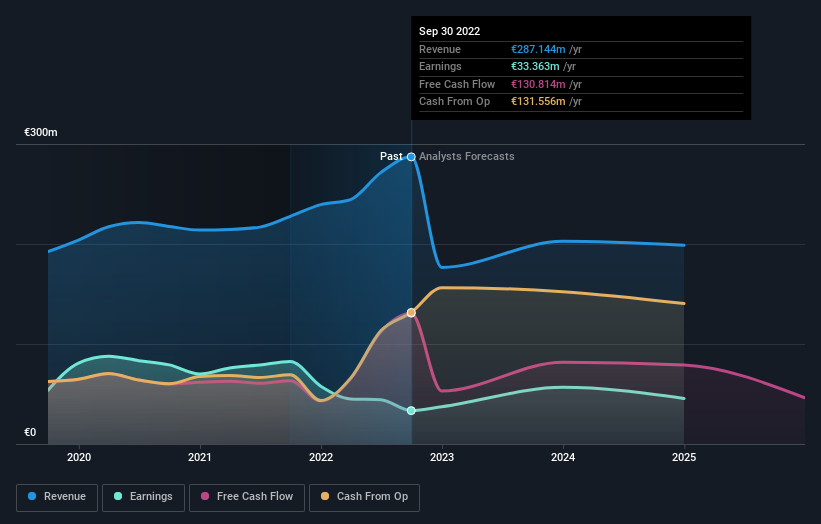Toggle the Revenue legend series
The height and width of the screenshot is (524, 821).
click(x=57, y=497)
